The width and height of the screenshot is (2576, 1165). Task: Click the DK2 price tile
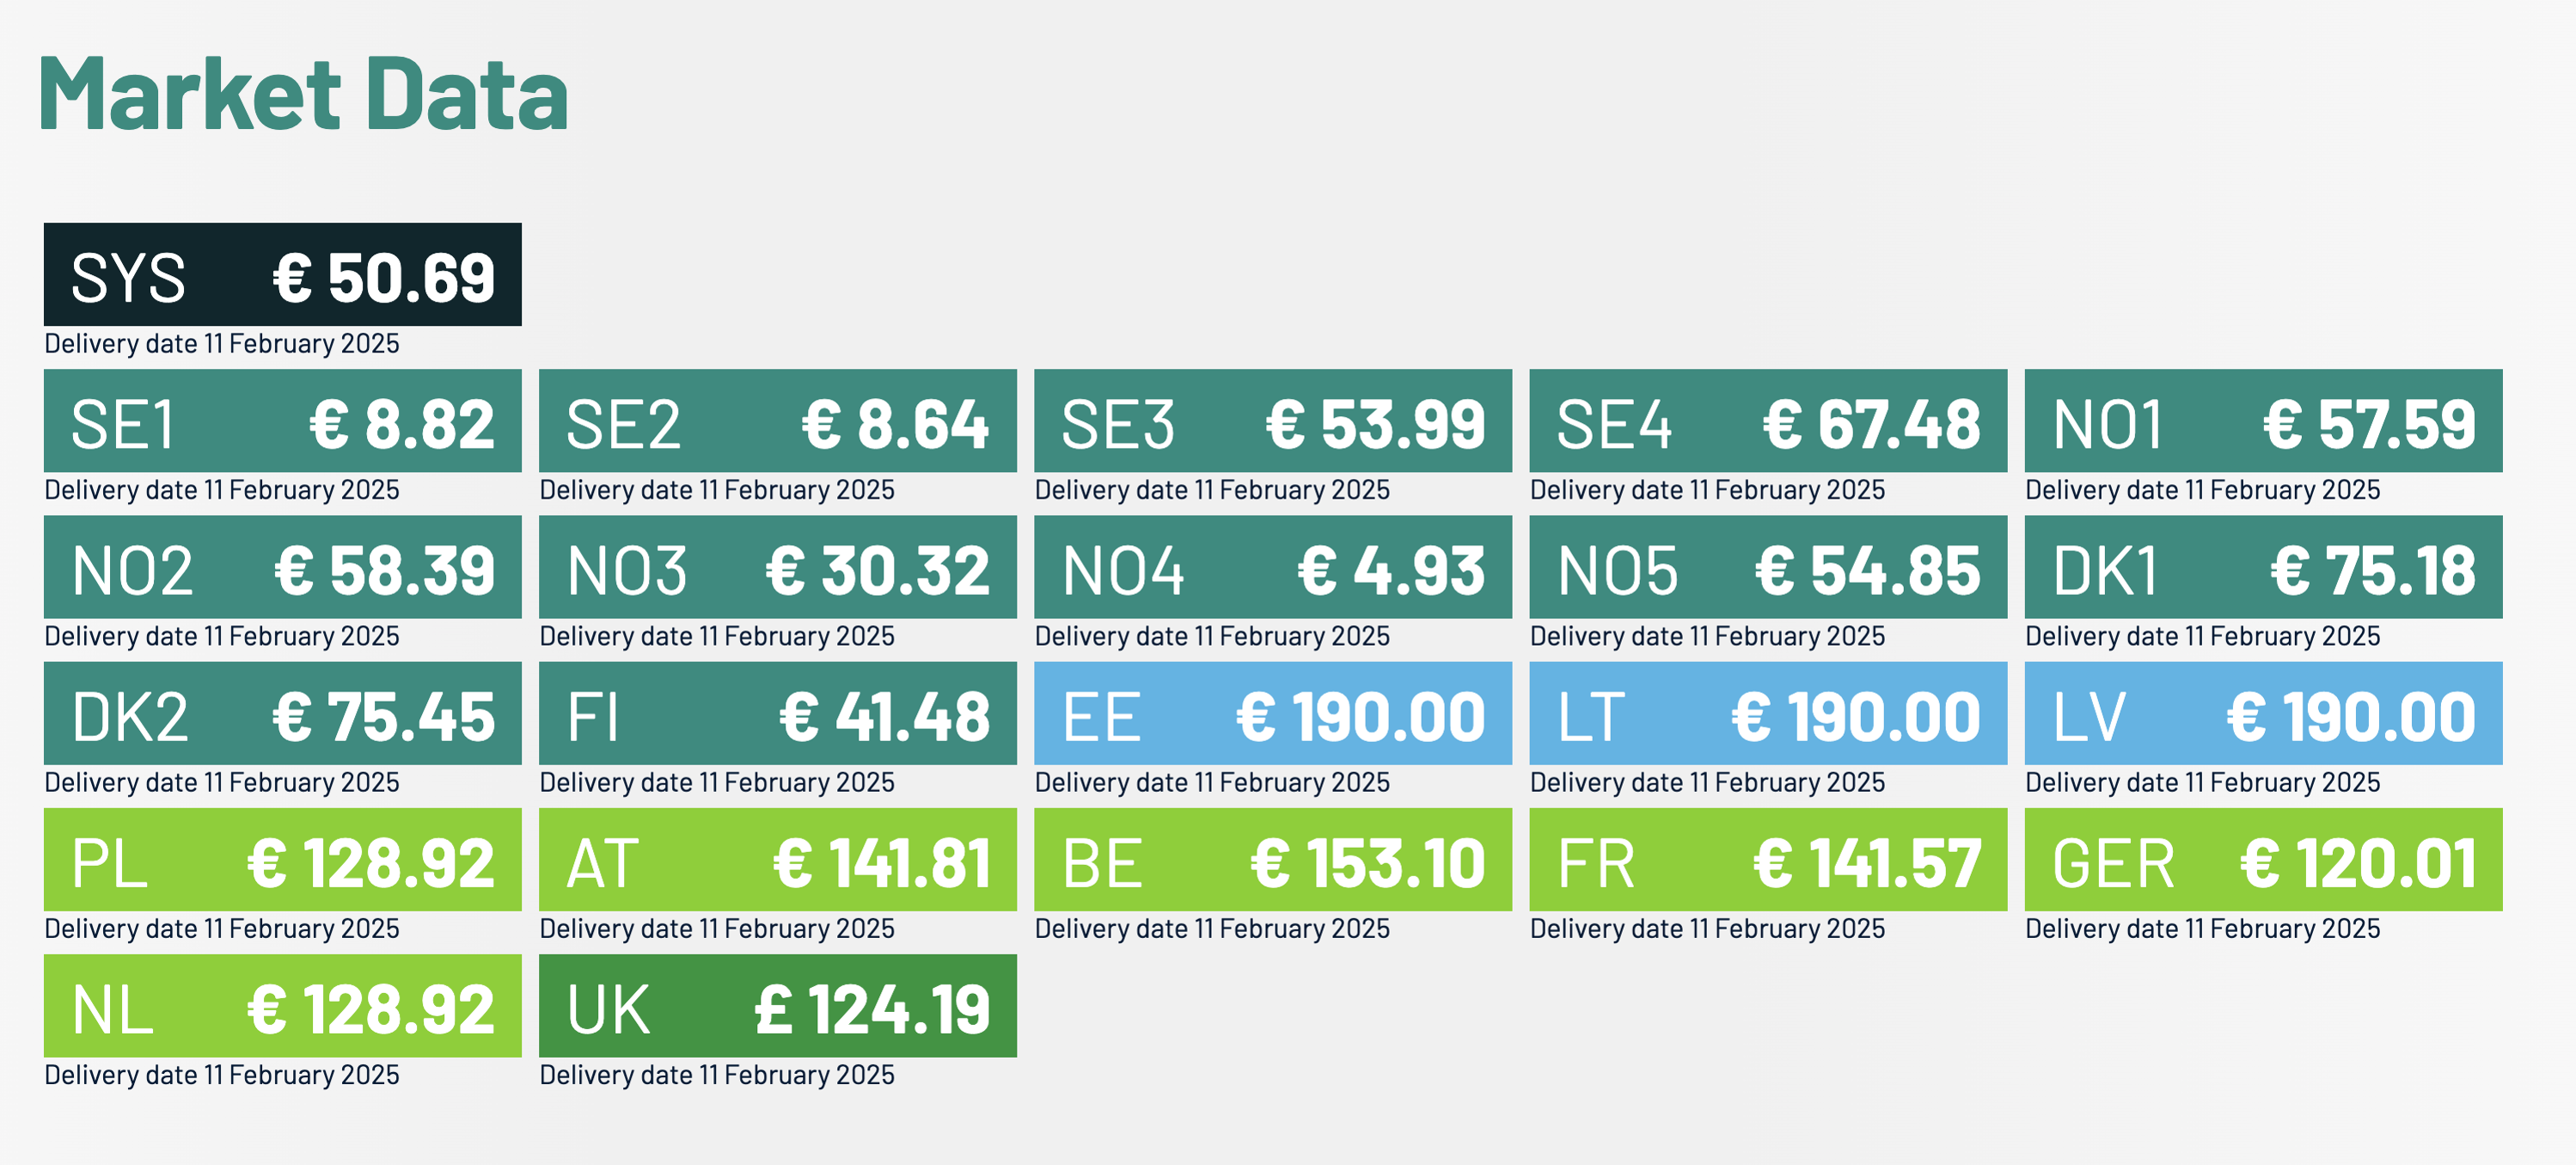click(x=282, y=712)
